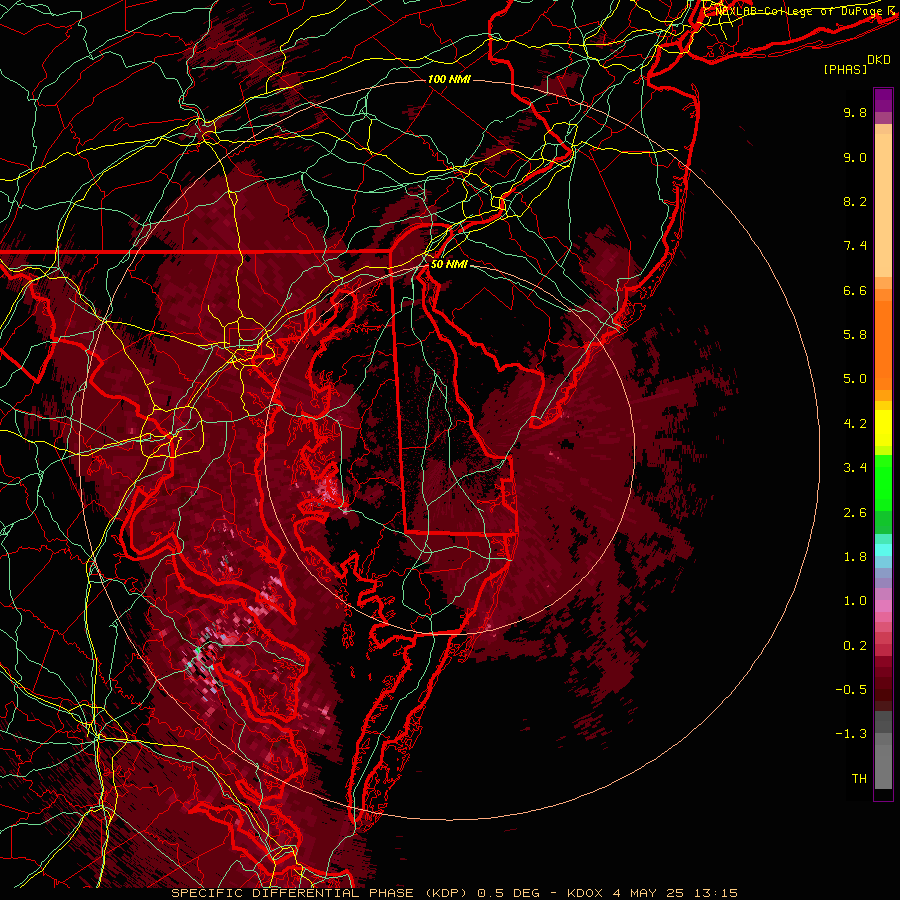
Task: Click the 50 NMI range ring label
Action: (449, 265)
